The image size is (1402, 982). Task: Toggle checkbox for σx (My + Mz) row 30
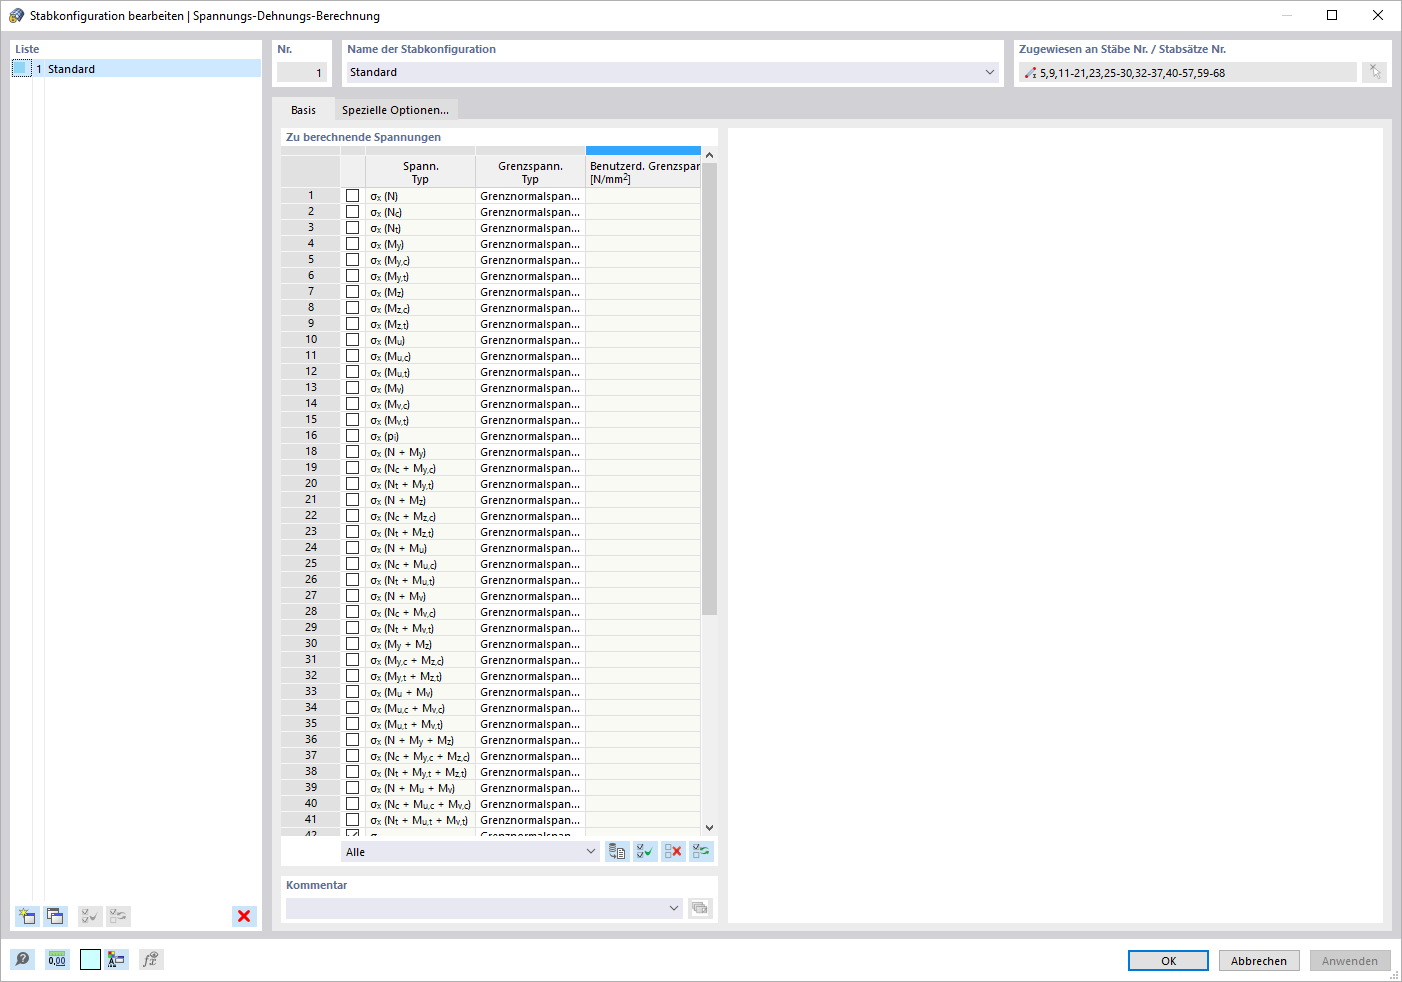(x=352, y=644)
